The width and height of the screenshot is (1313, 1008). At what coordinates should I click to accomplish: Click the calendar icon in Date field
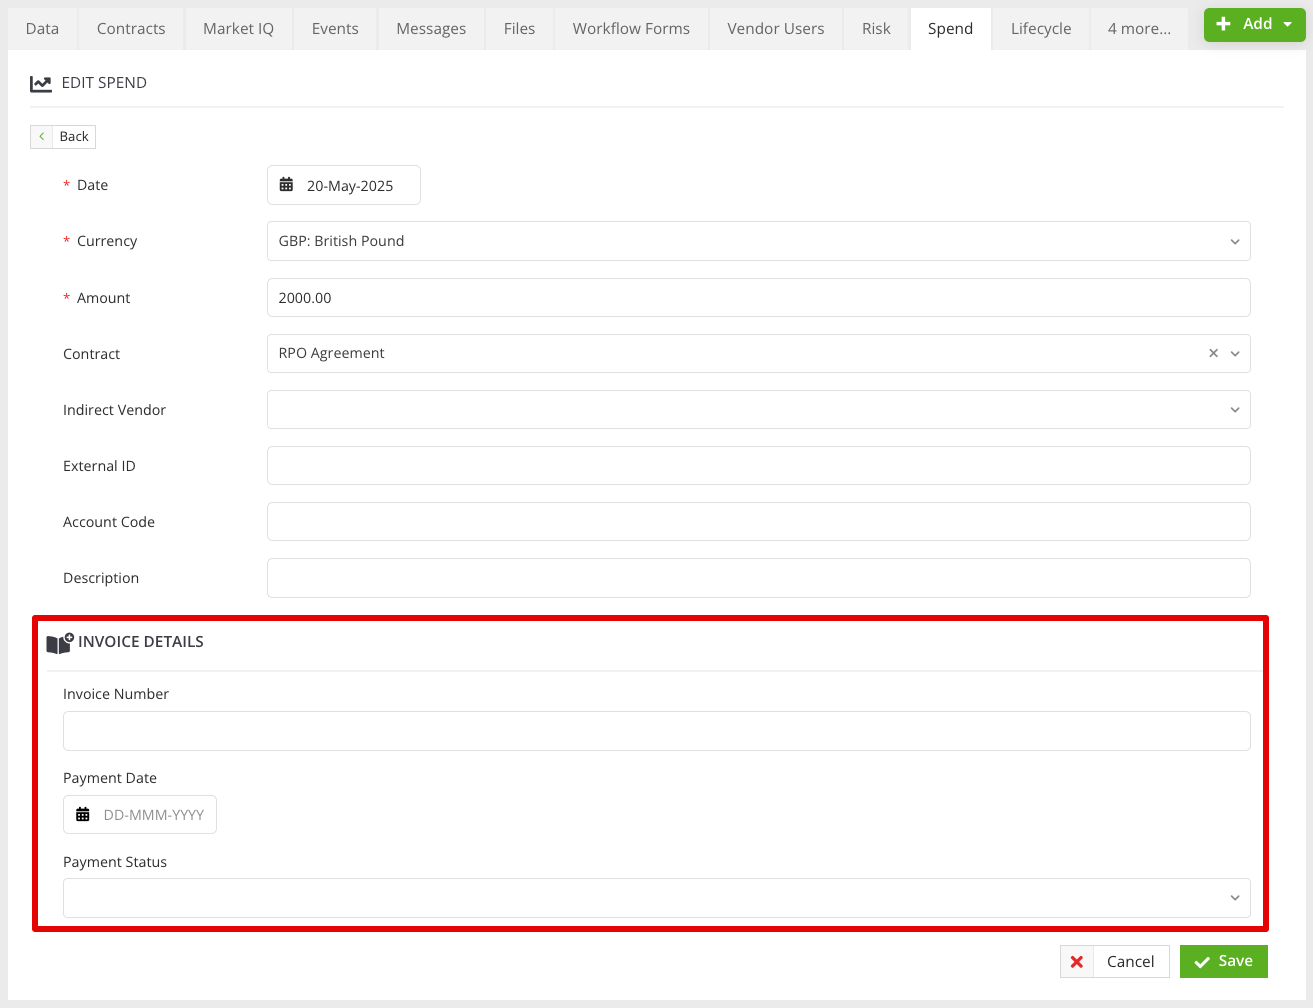pyautogui.click(x=286, y=185)
